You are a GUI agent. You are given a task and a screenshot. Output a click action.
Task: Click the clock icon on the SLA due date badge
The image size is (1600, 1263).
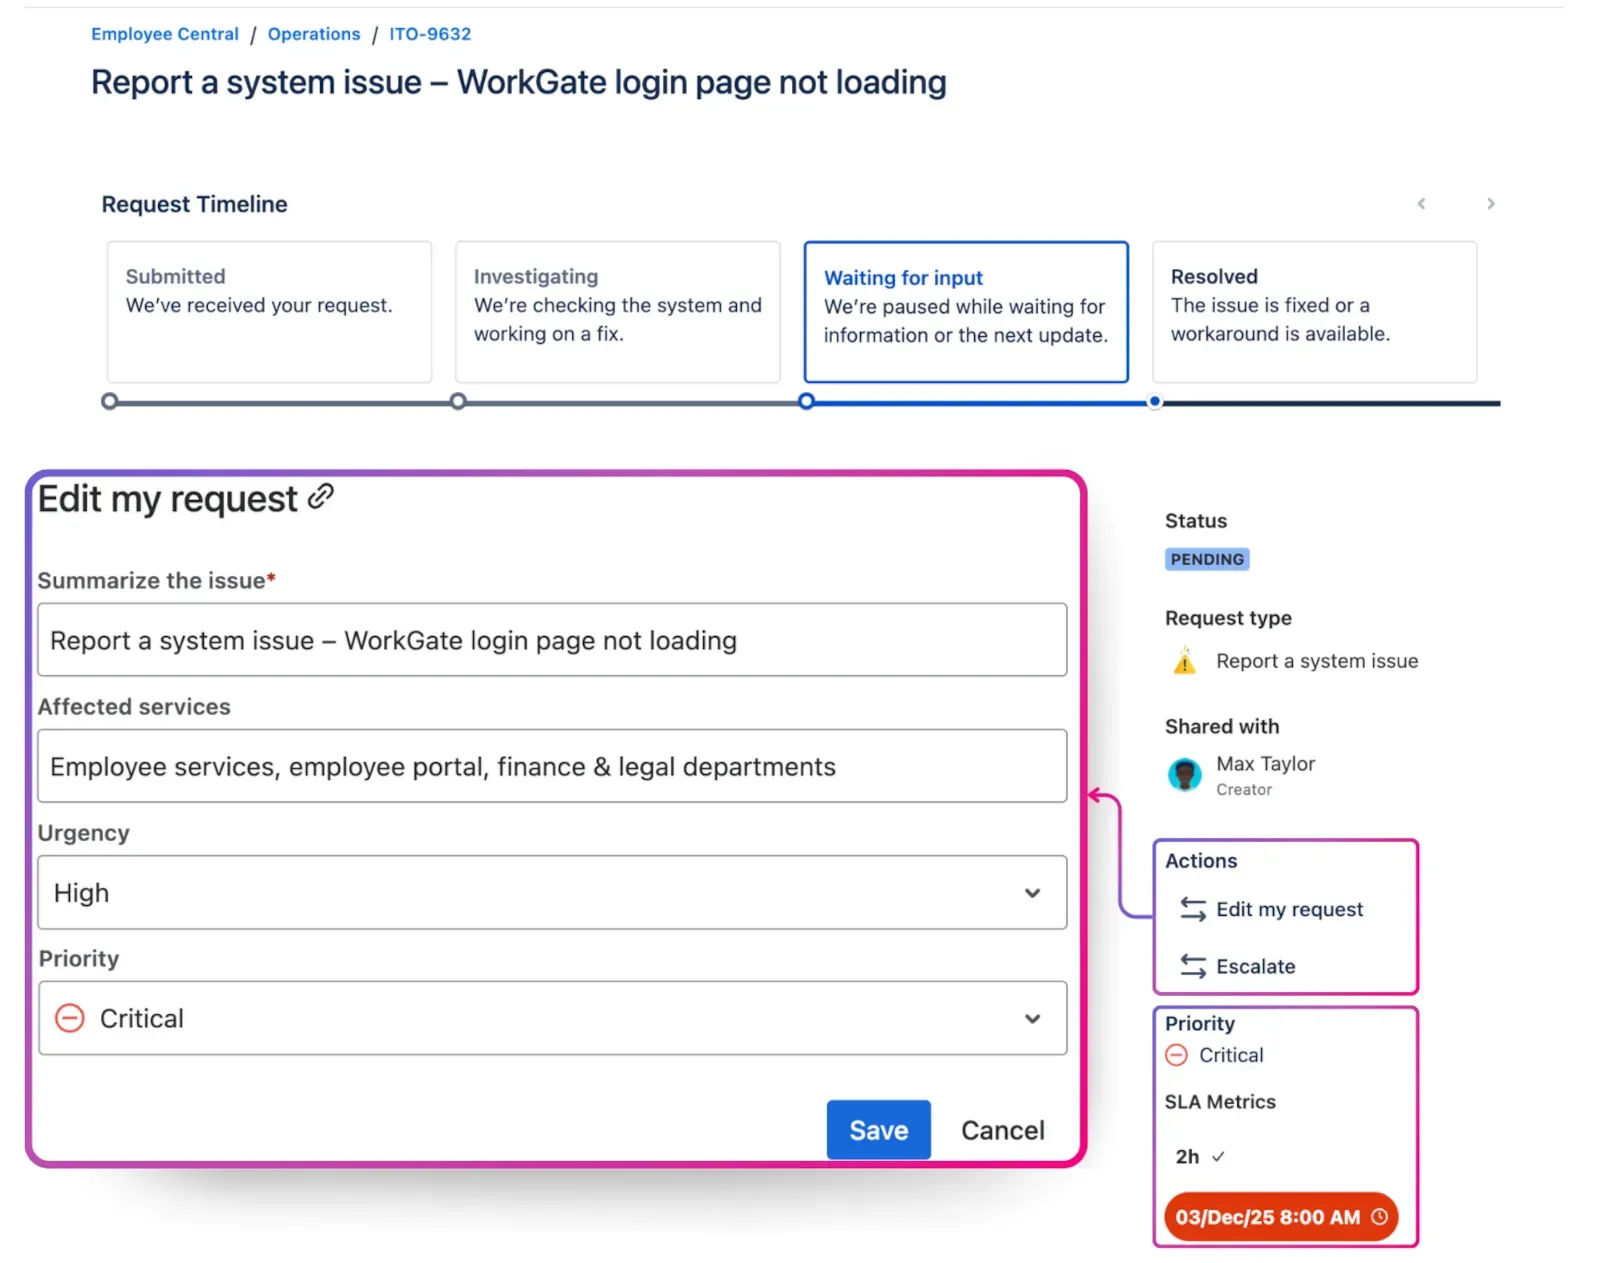(1380, 1217)
